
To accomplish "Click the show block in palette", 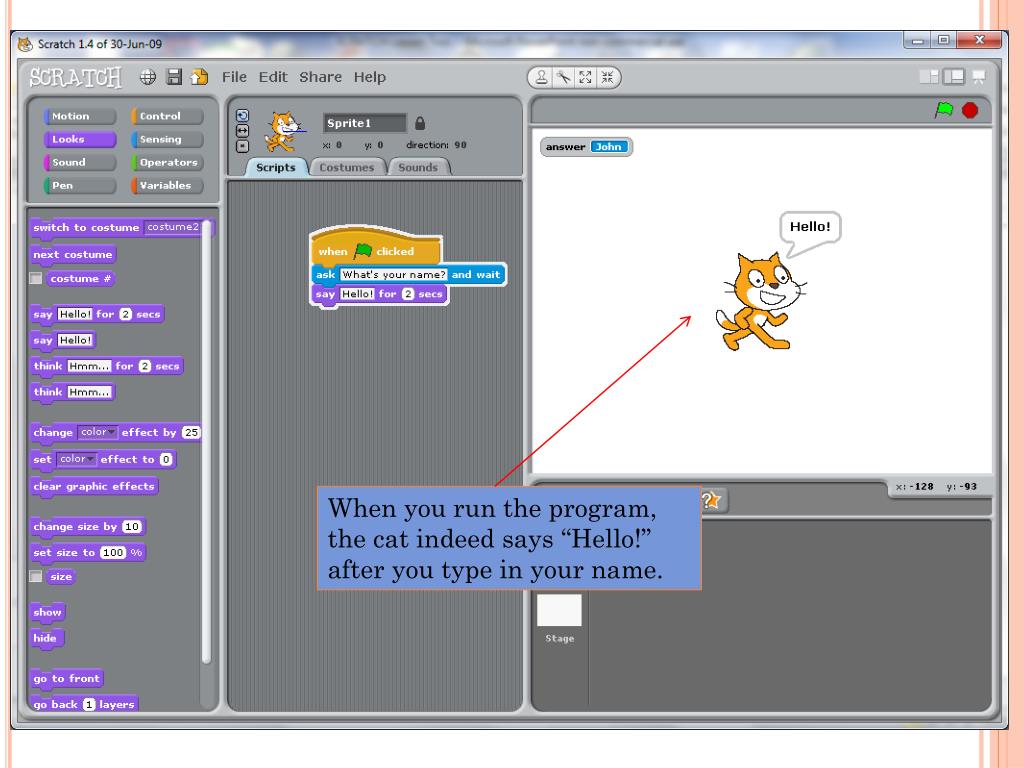I will click(x=47, y=612).
